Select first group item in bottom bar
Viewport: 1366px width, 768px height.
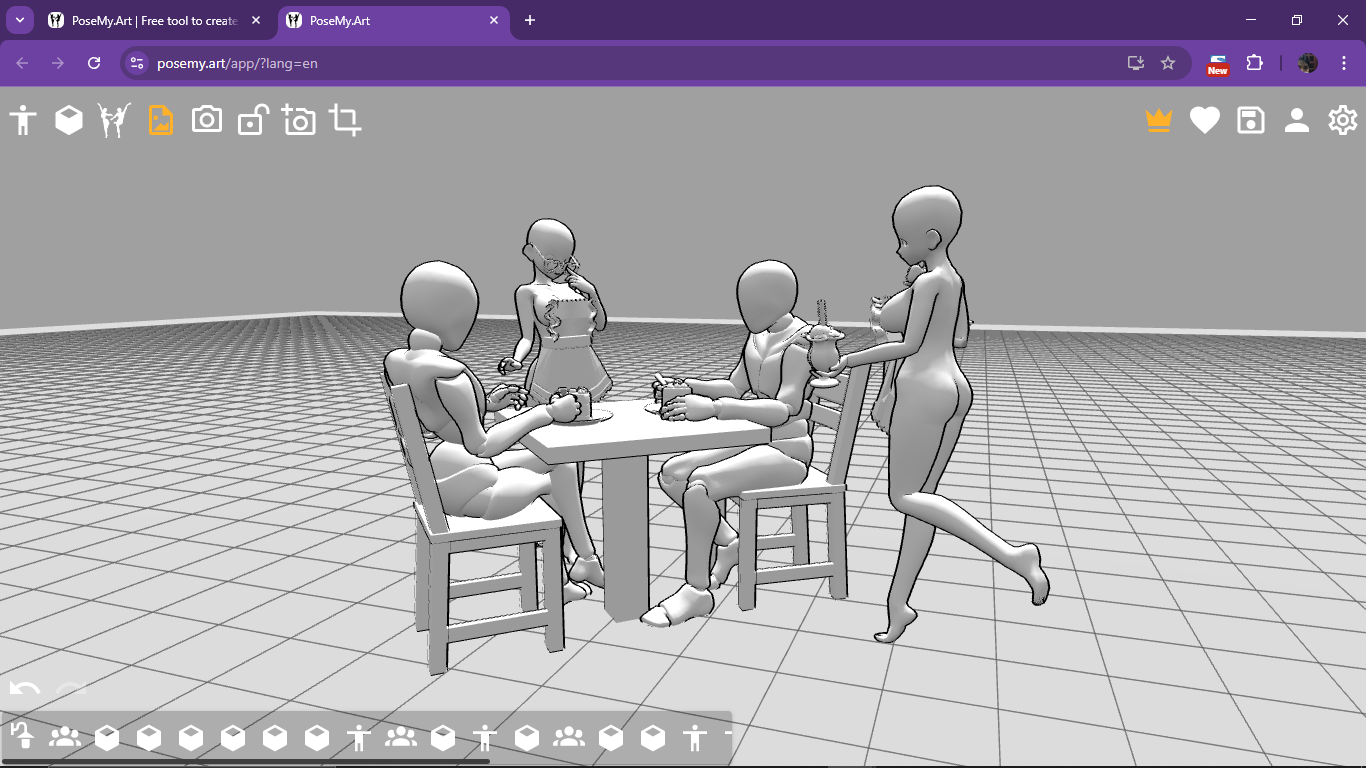click(65, 738)
